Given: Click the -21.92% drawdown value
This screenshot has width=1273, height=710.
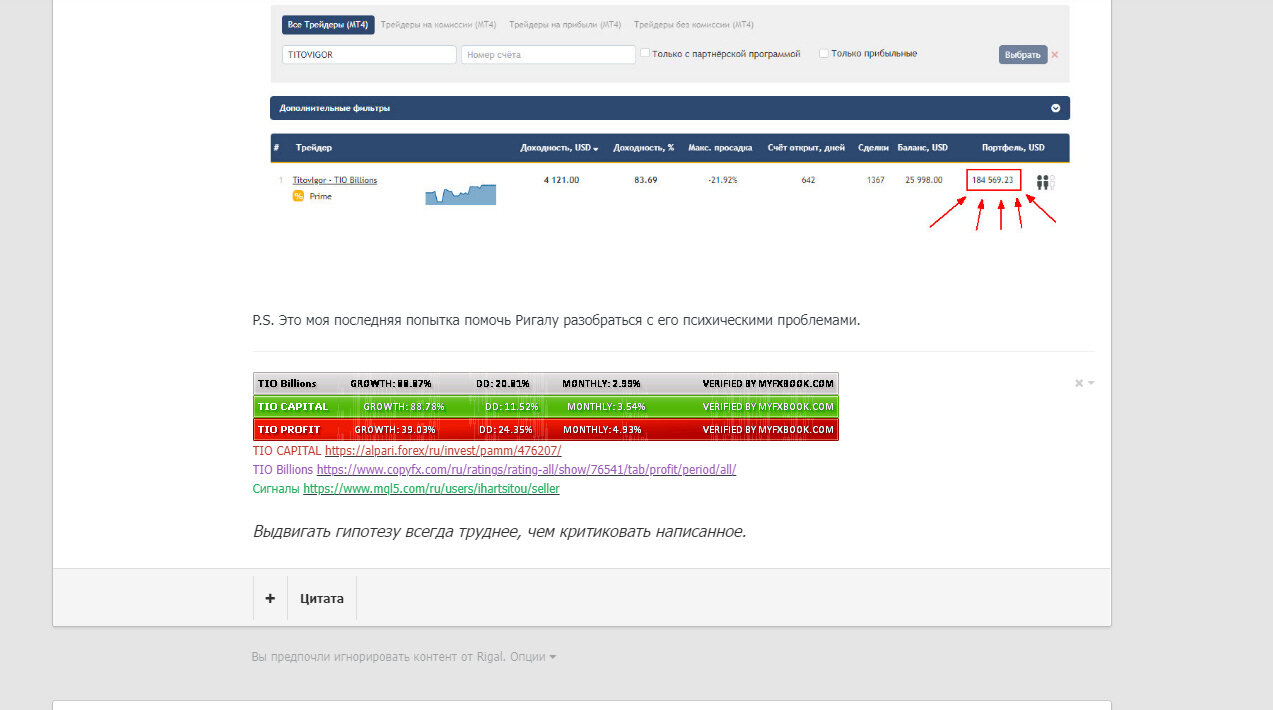Looking at the screenshot, I should (722, 180).
